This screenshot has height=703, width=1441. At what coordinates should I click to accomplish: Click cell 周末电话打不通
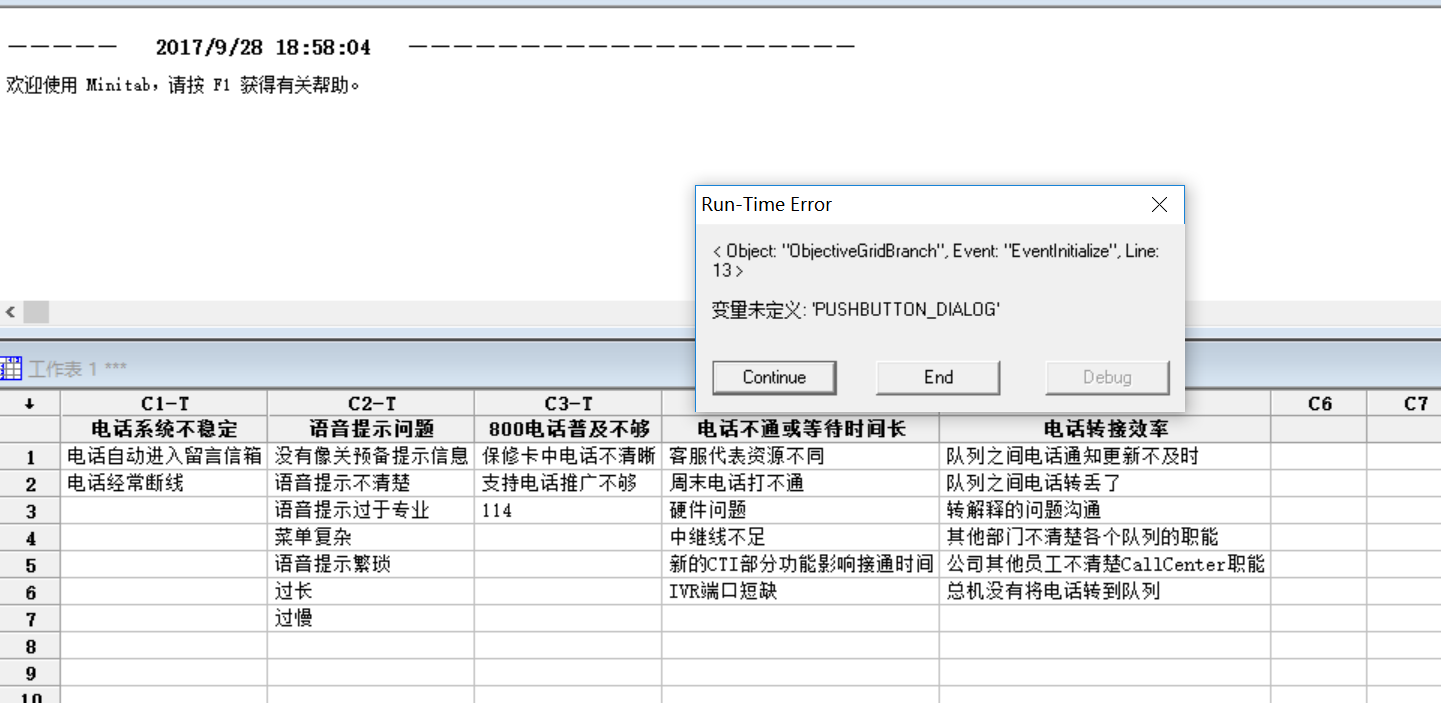[x=800, y=483]
